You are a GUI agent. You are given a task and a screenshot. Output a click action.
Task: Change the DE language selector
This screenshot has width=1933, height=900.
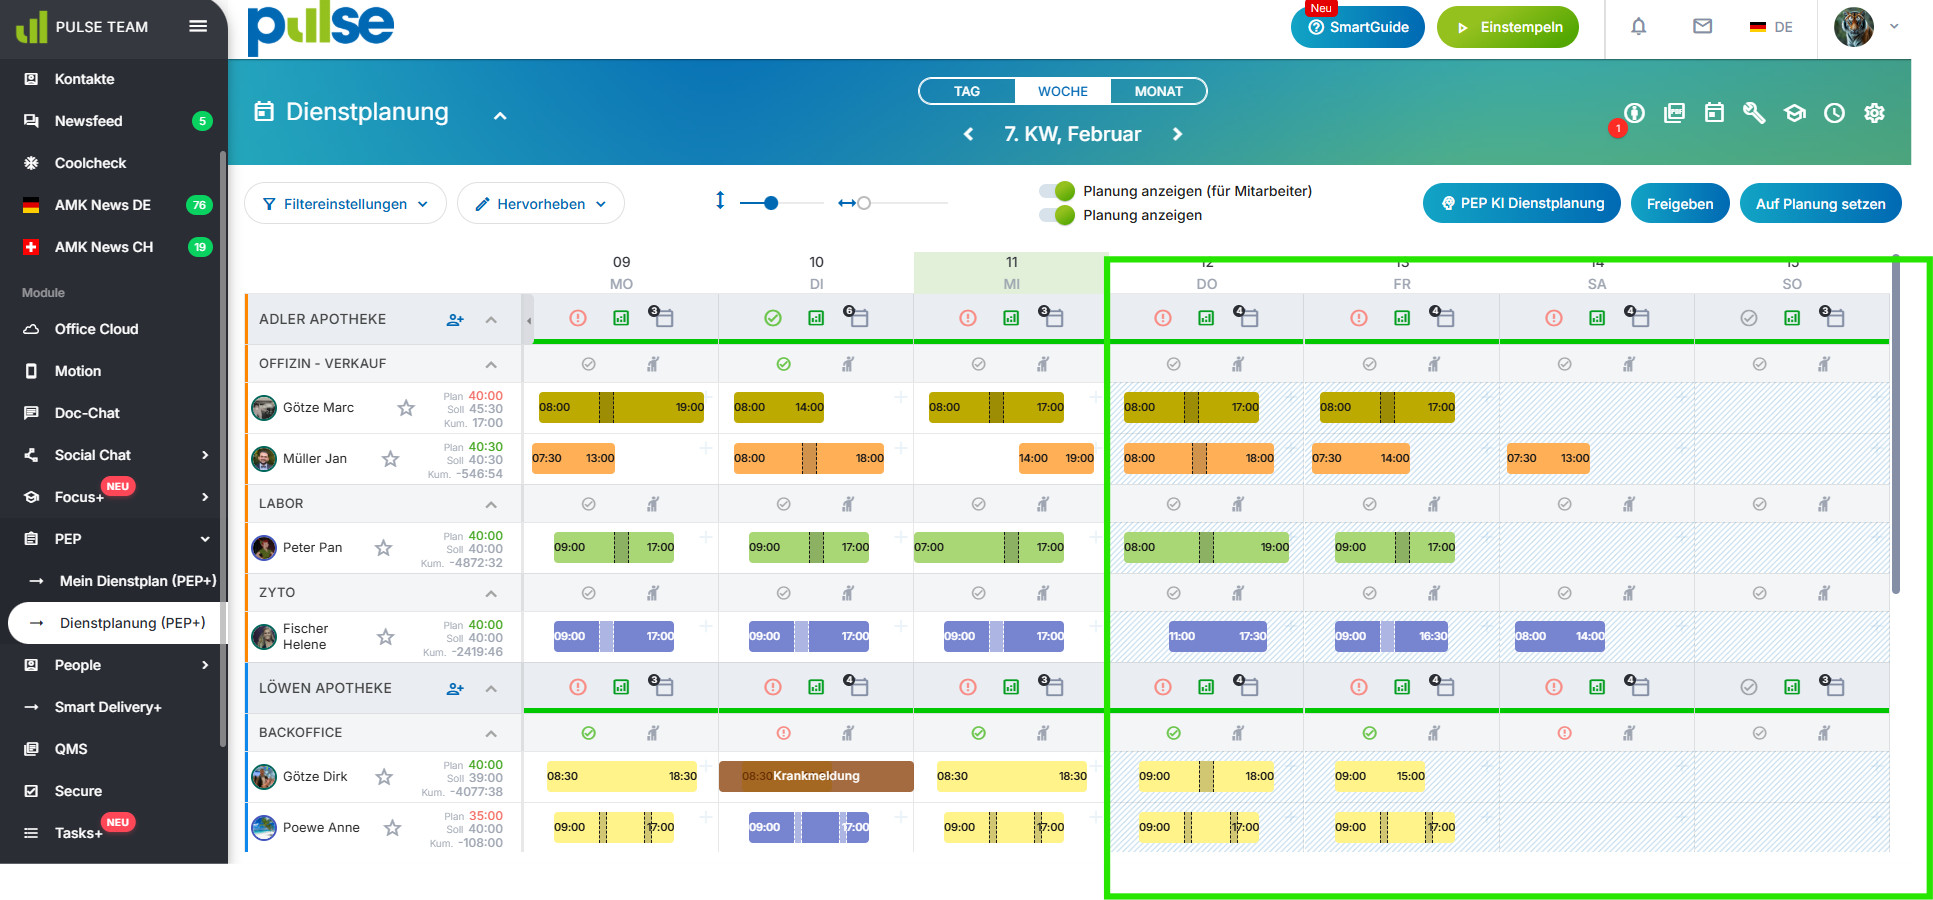click(1771, 27)
